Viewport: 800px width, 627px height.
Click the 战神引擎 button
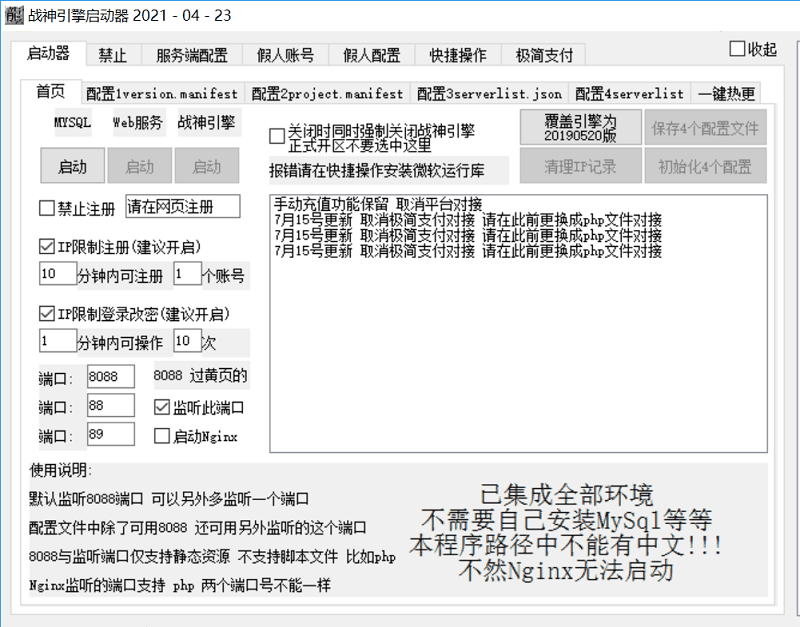pyautogui.click(x=207, y=125)
